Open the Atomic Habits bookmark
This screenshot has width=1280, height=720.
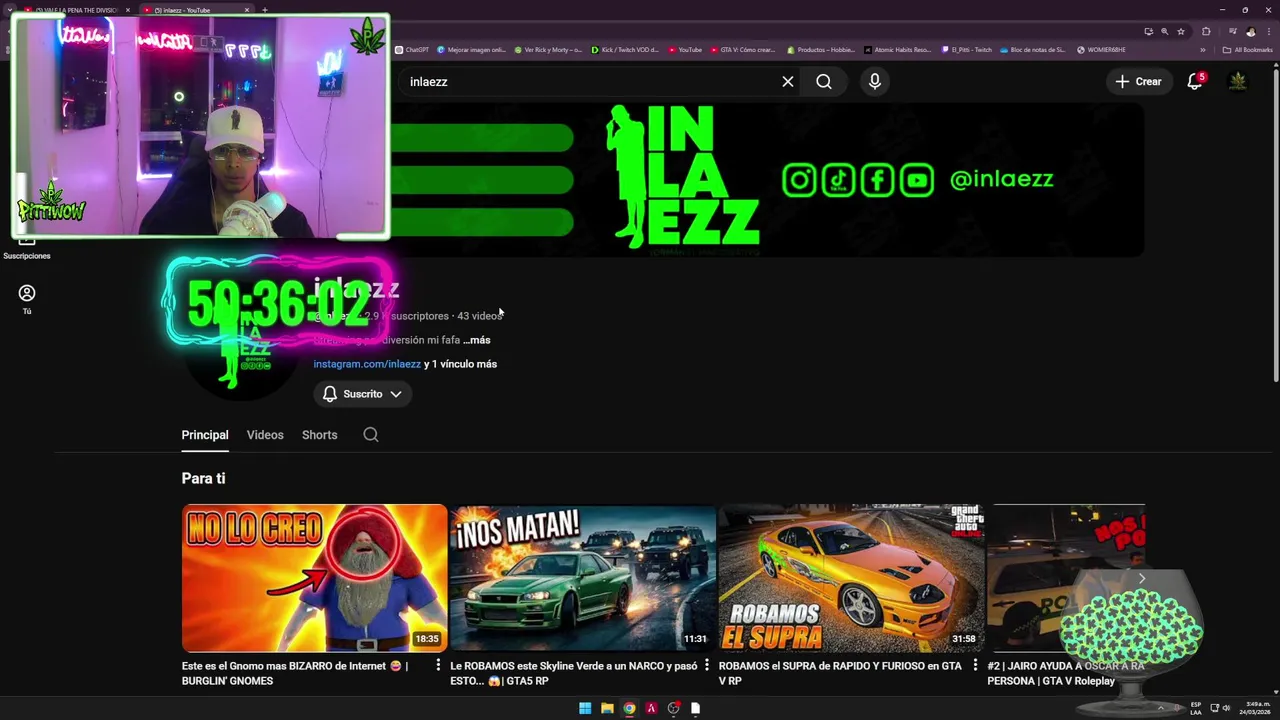tap(897, 50)
